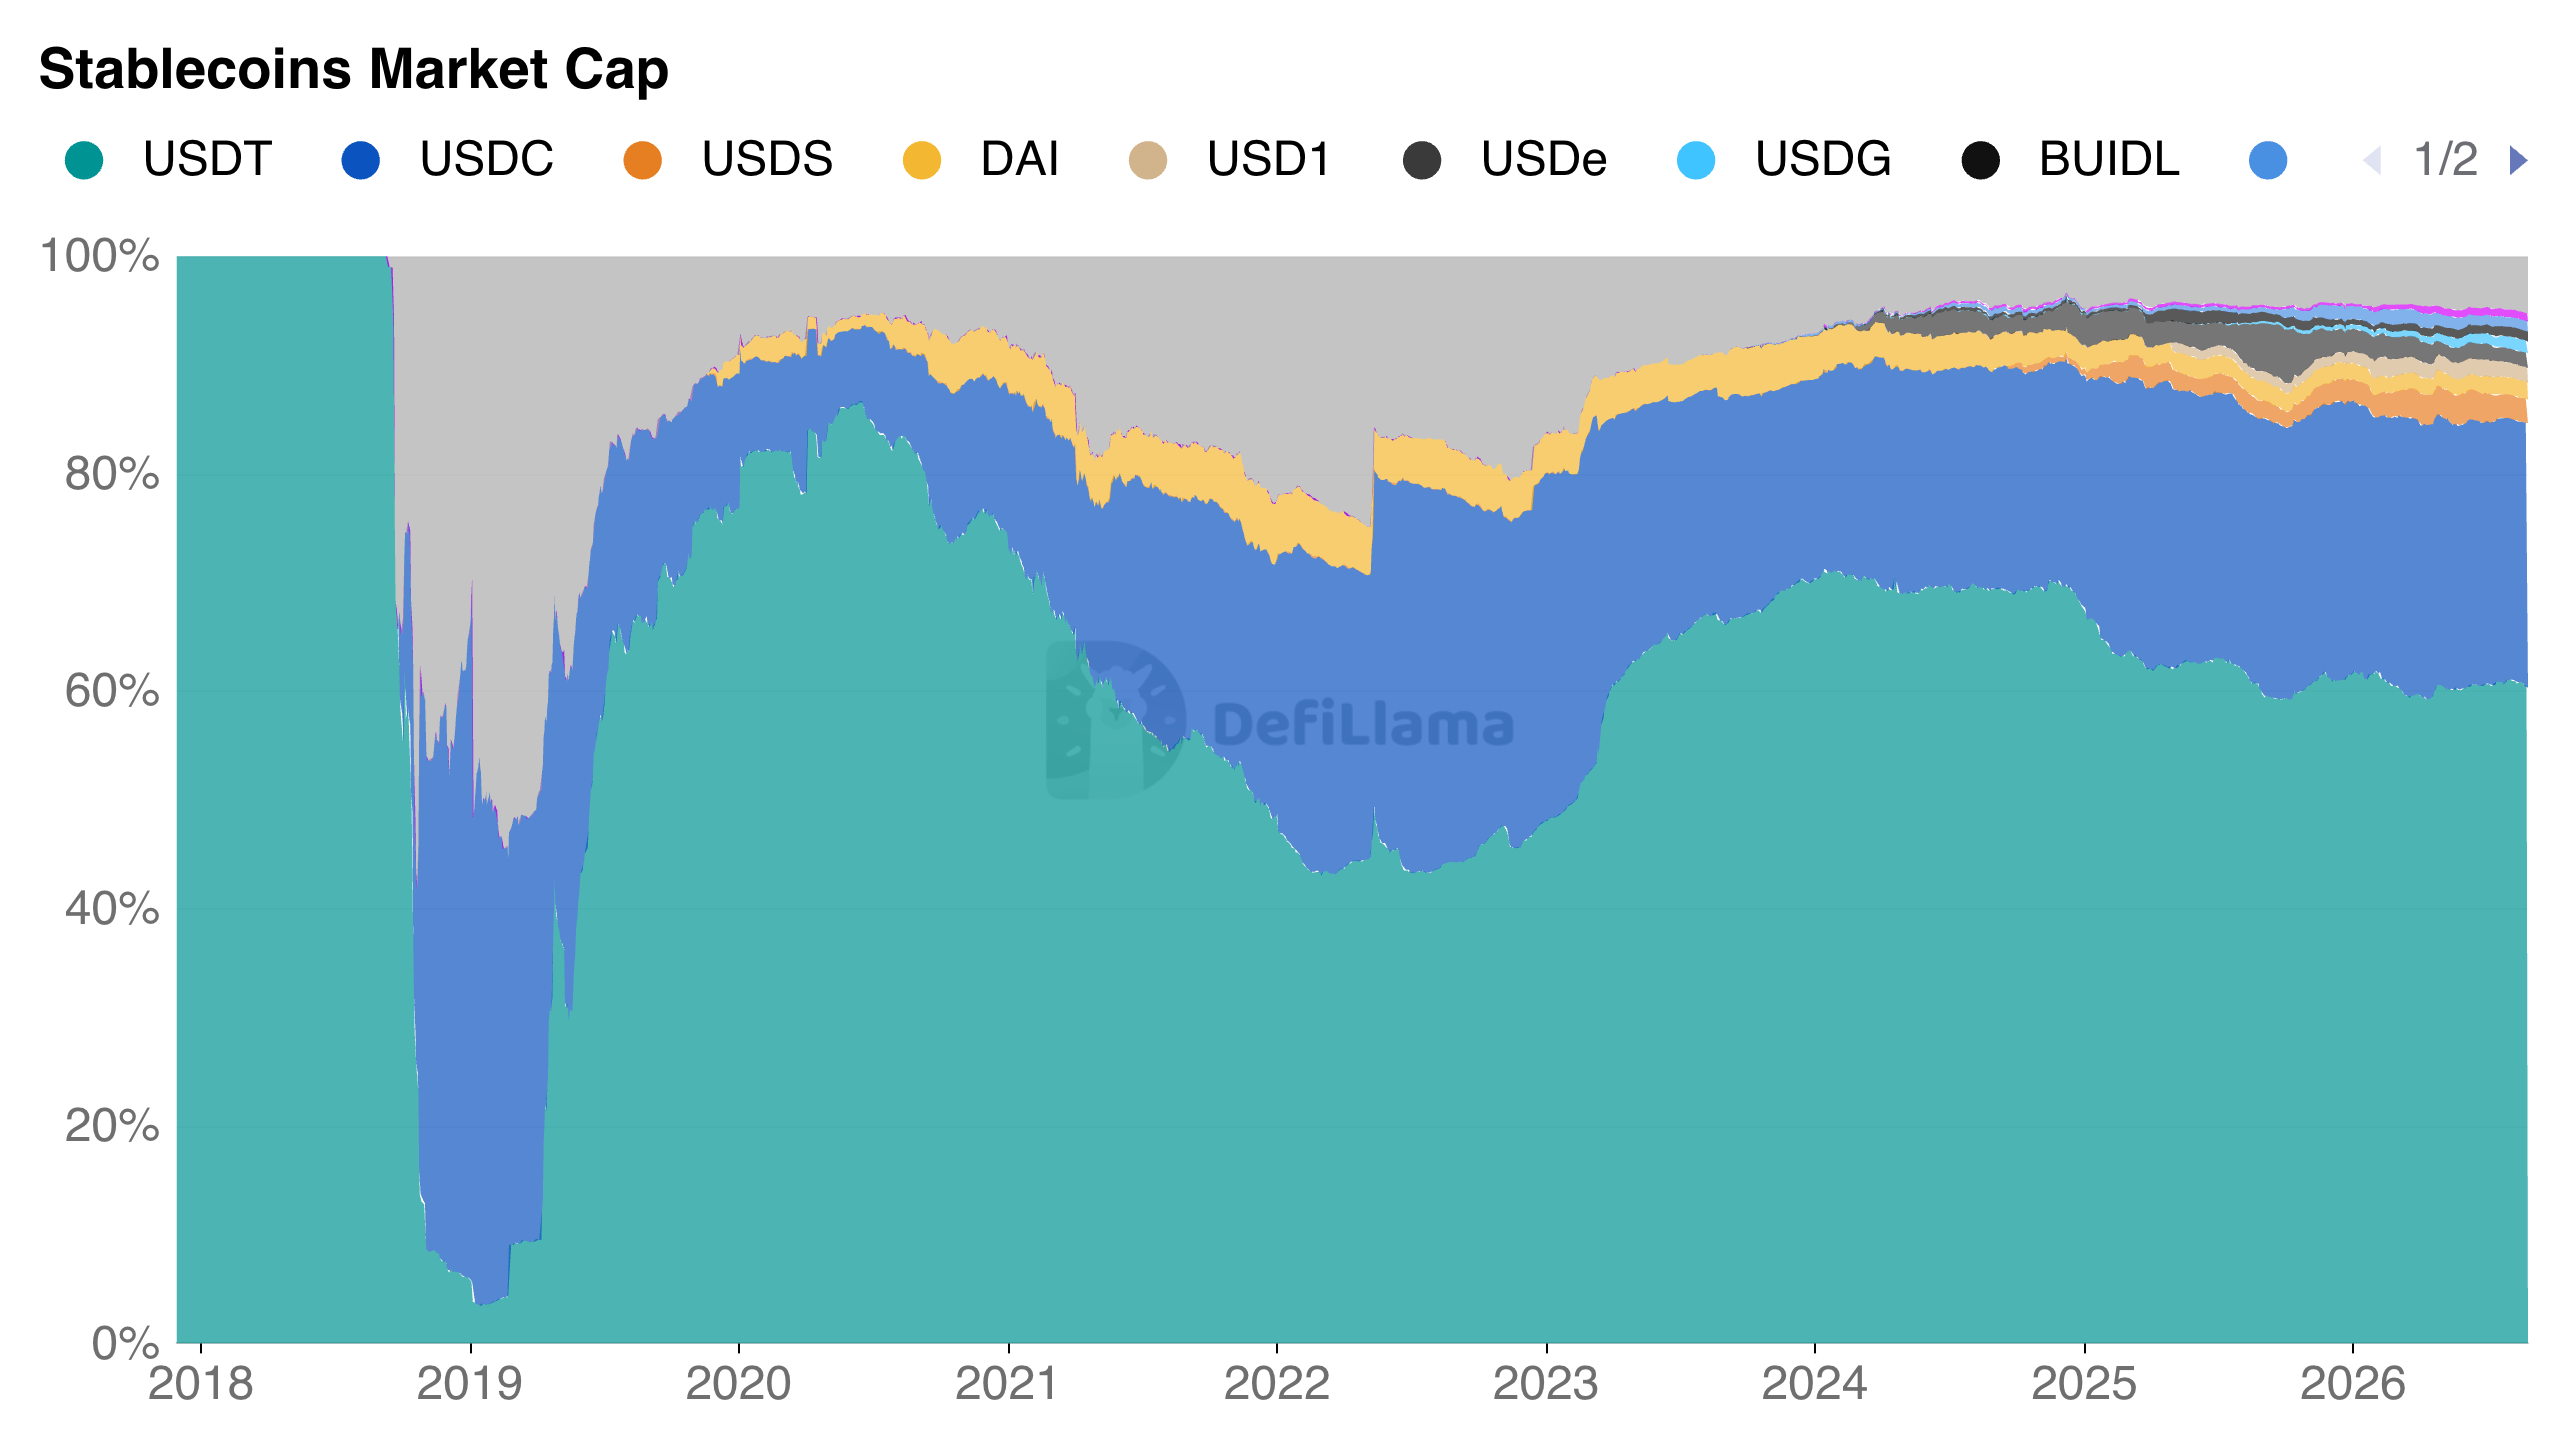Viewport: 2560px width, 1440px height.
Task: Click the USDe dark gray legend dot
Action: click(x=1422, y=160)
